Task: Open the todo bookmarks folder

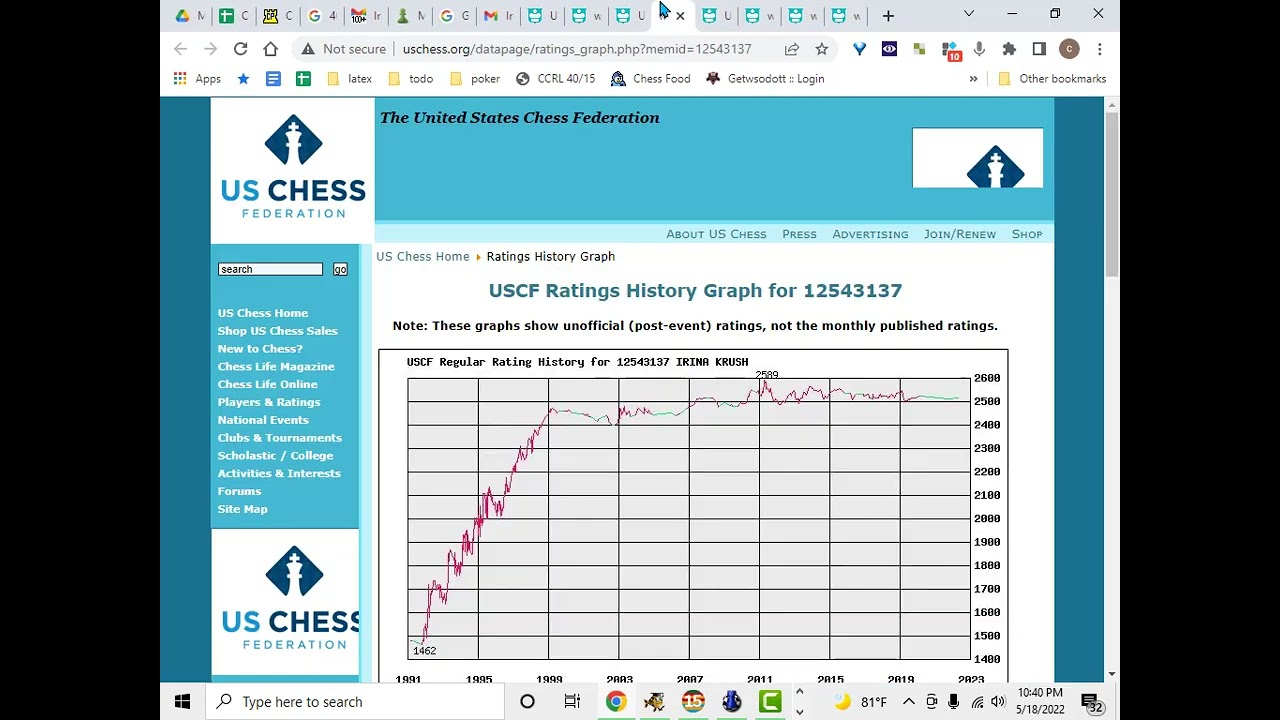Action: click(x=410, y=79)
